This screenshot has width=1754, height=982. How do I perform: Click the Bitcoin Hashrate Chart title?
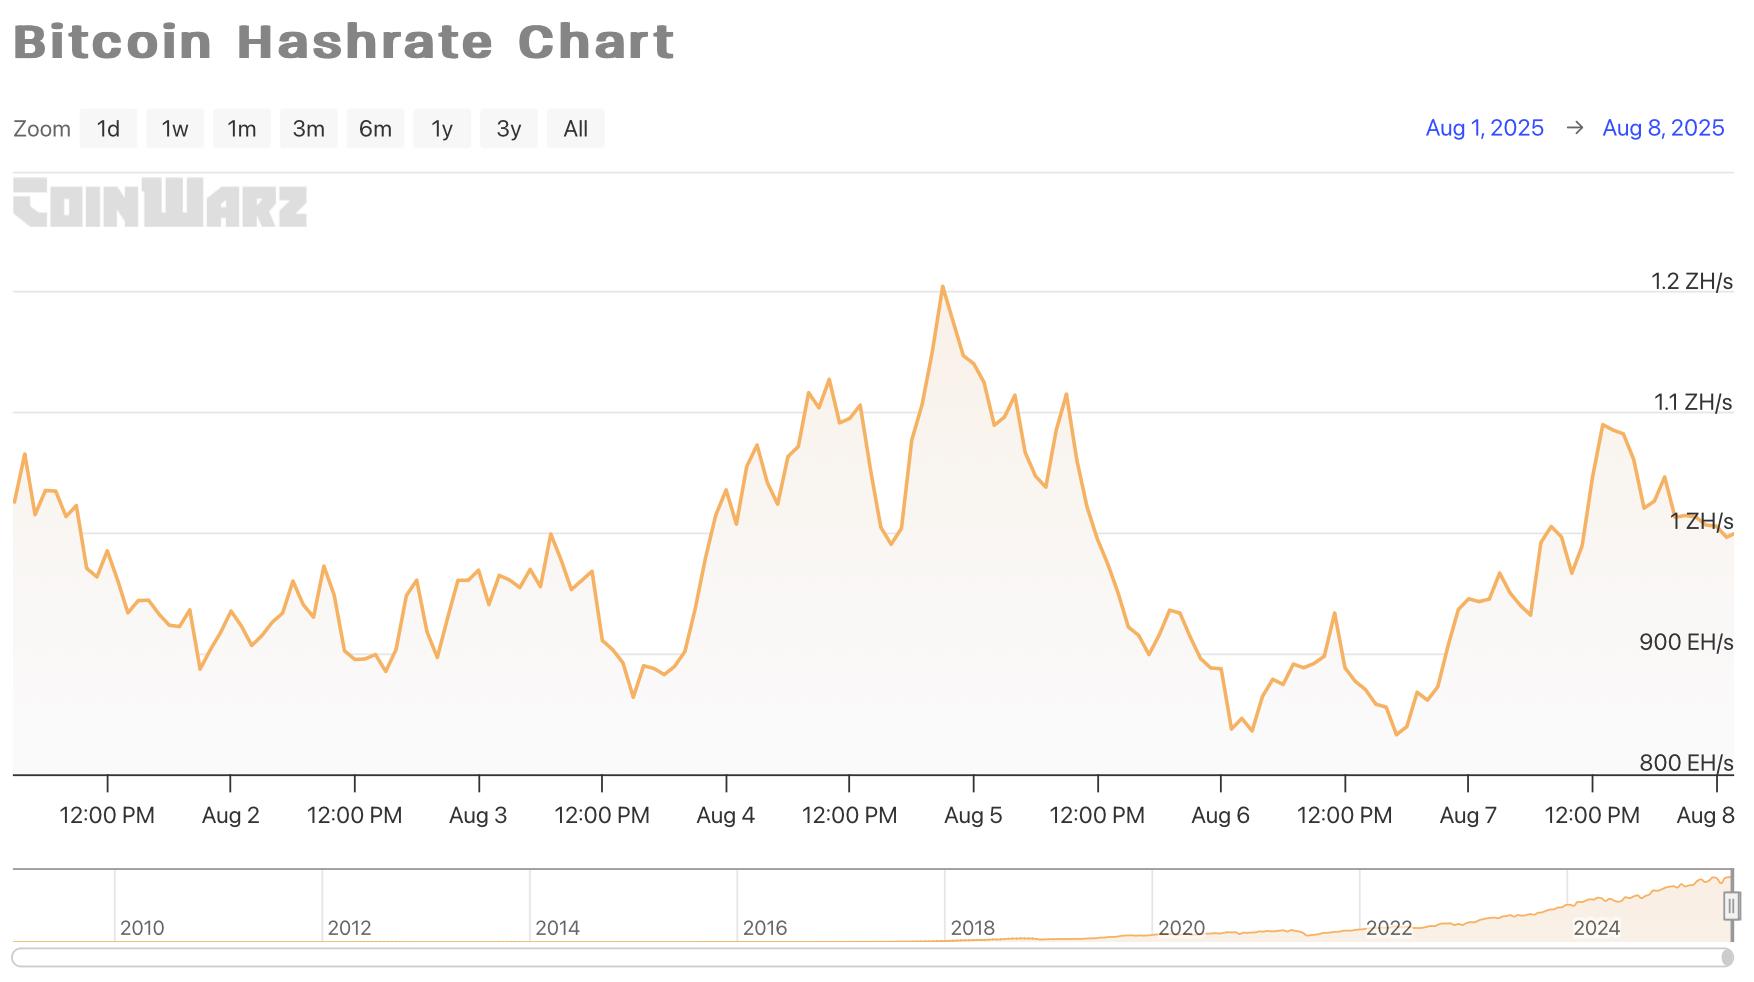344,42
